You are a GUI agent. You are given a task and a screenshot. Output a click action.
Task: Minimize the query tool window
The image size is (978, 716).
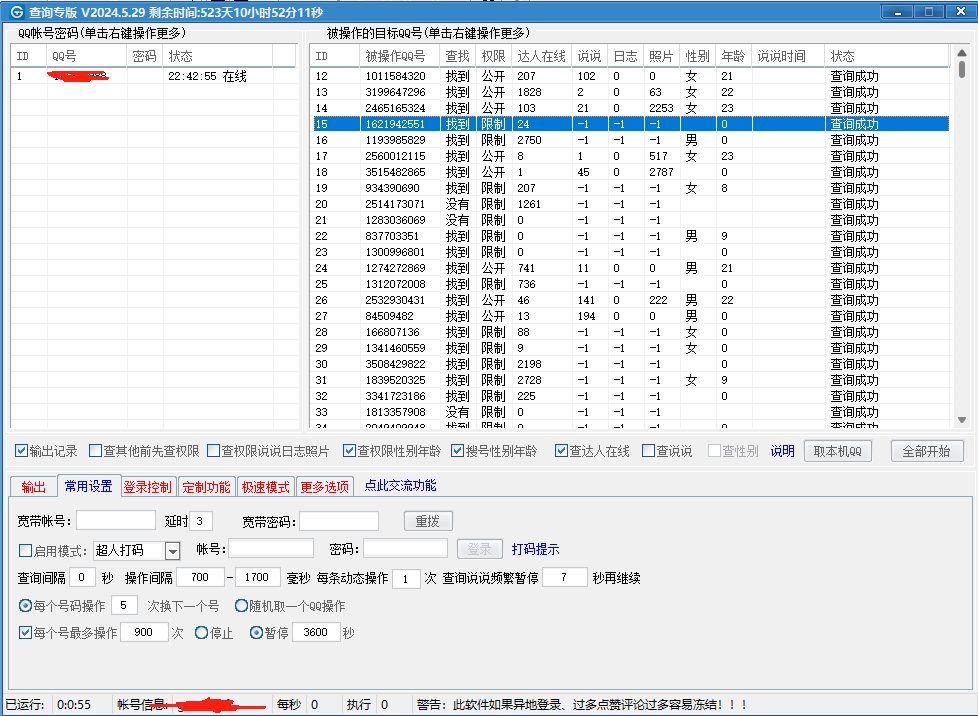coord(899,11)
